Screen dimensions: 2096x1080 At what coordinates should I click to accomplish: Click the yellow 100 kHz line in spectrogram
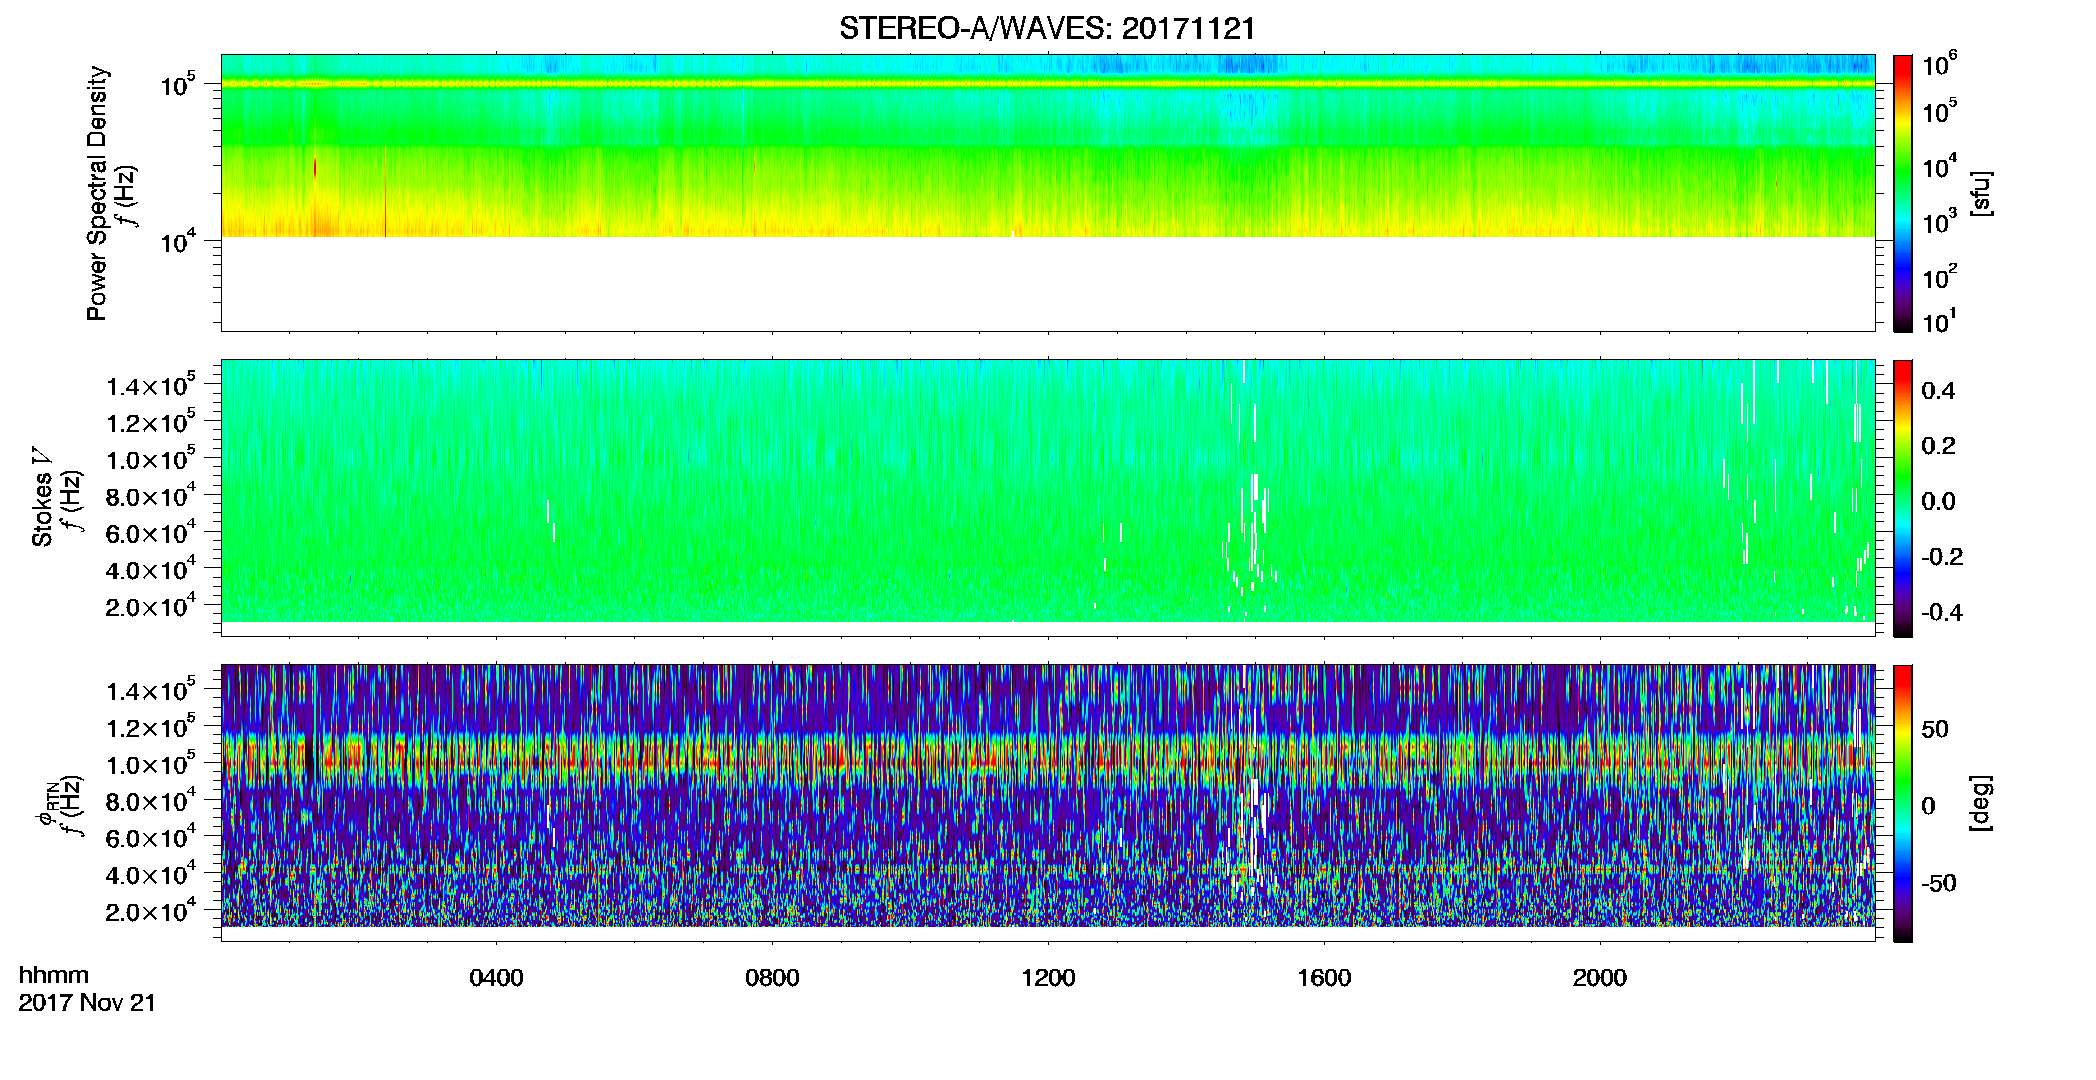(1047, 84)
